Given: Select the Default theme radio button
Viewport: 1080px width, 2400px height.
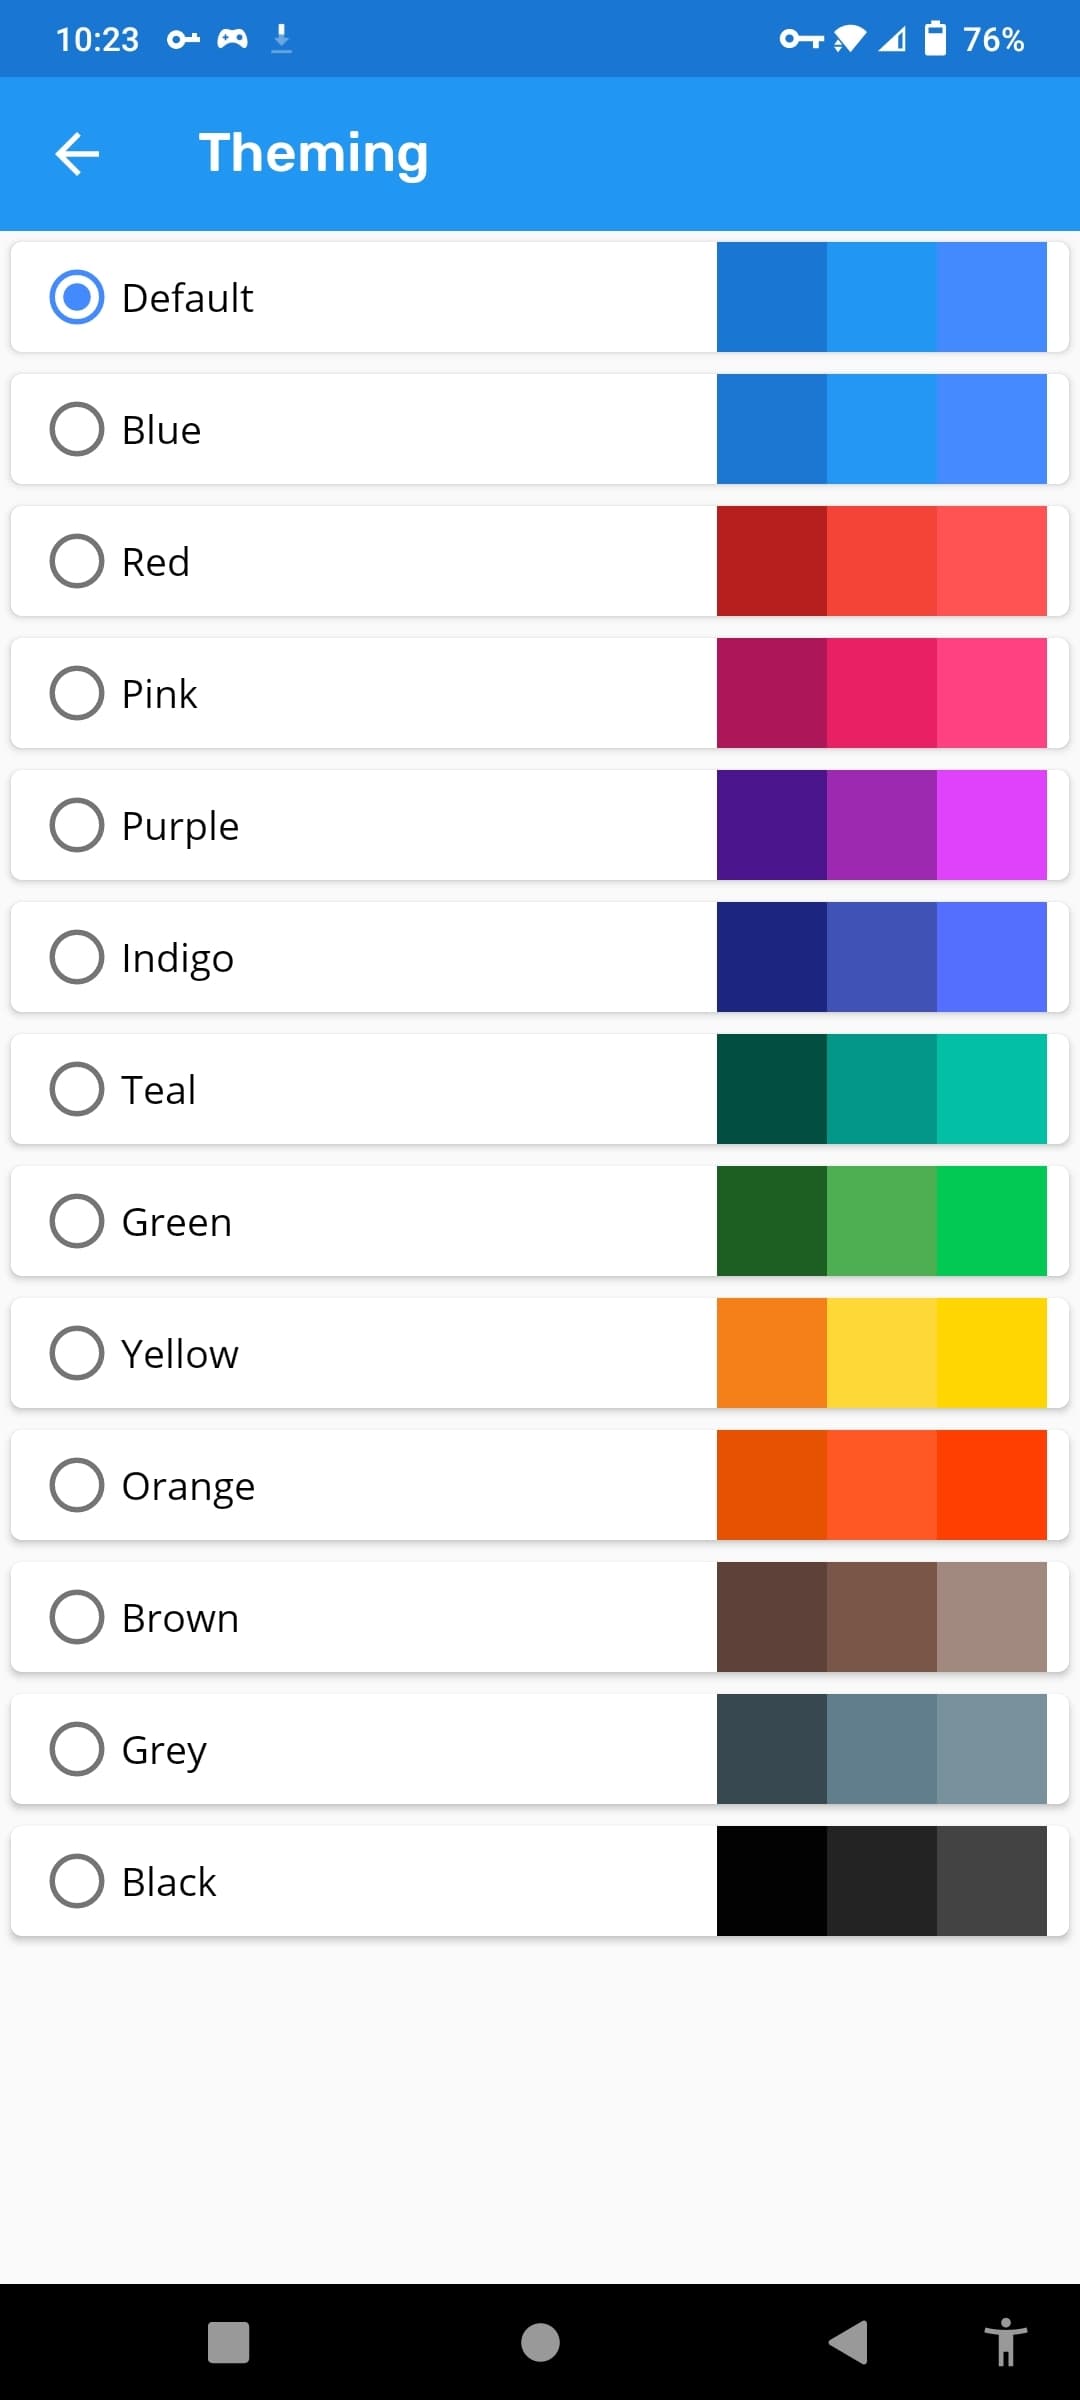Looking at the screenshot, I should pyautogui.click(x=77, y=297).
